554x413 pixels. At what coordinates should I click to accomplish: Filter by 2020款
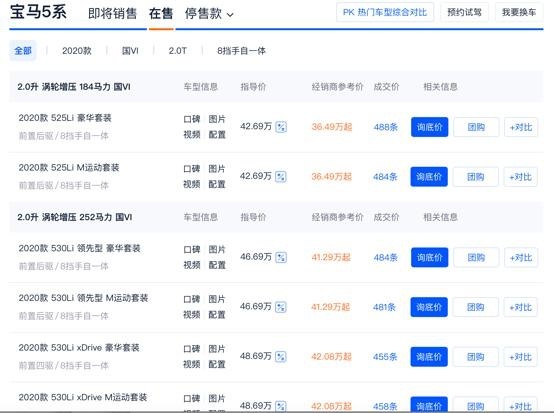click(x=77, y=51)
